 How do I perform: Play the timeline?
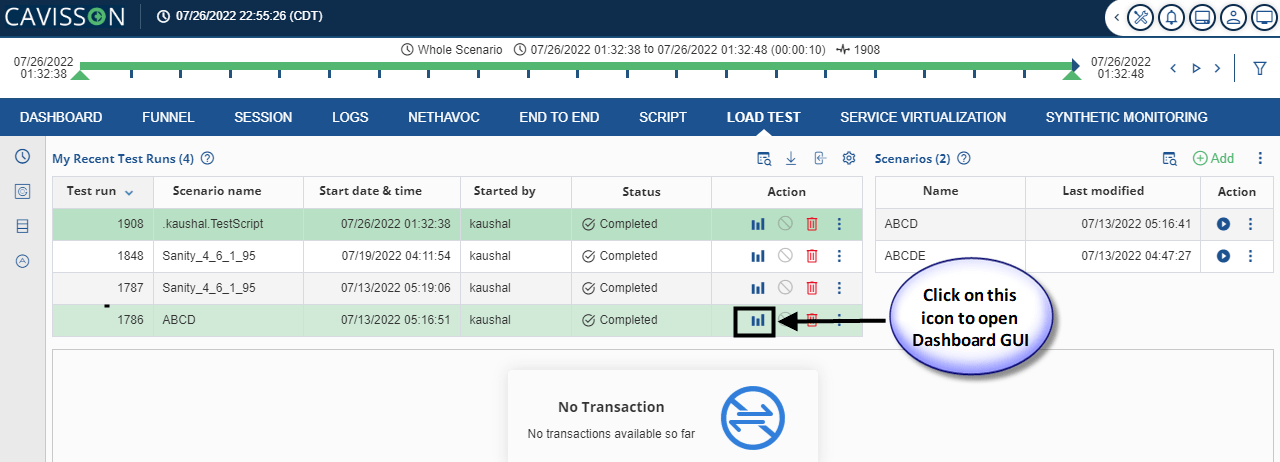pos(1196,68)
